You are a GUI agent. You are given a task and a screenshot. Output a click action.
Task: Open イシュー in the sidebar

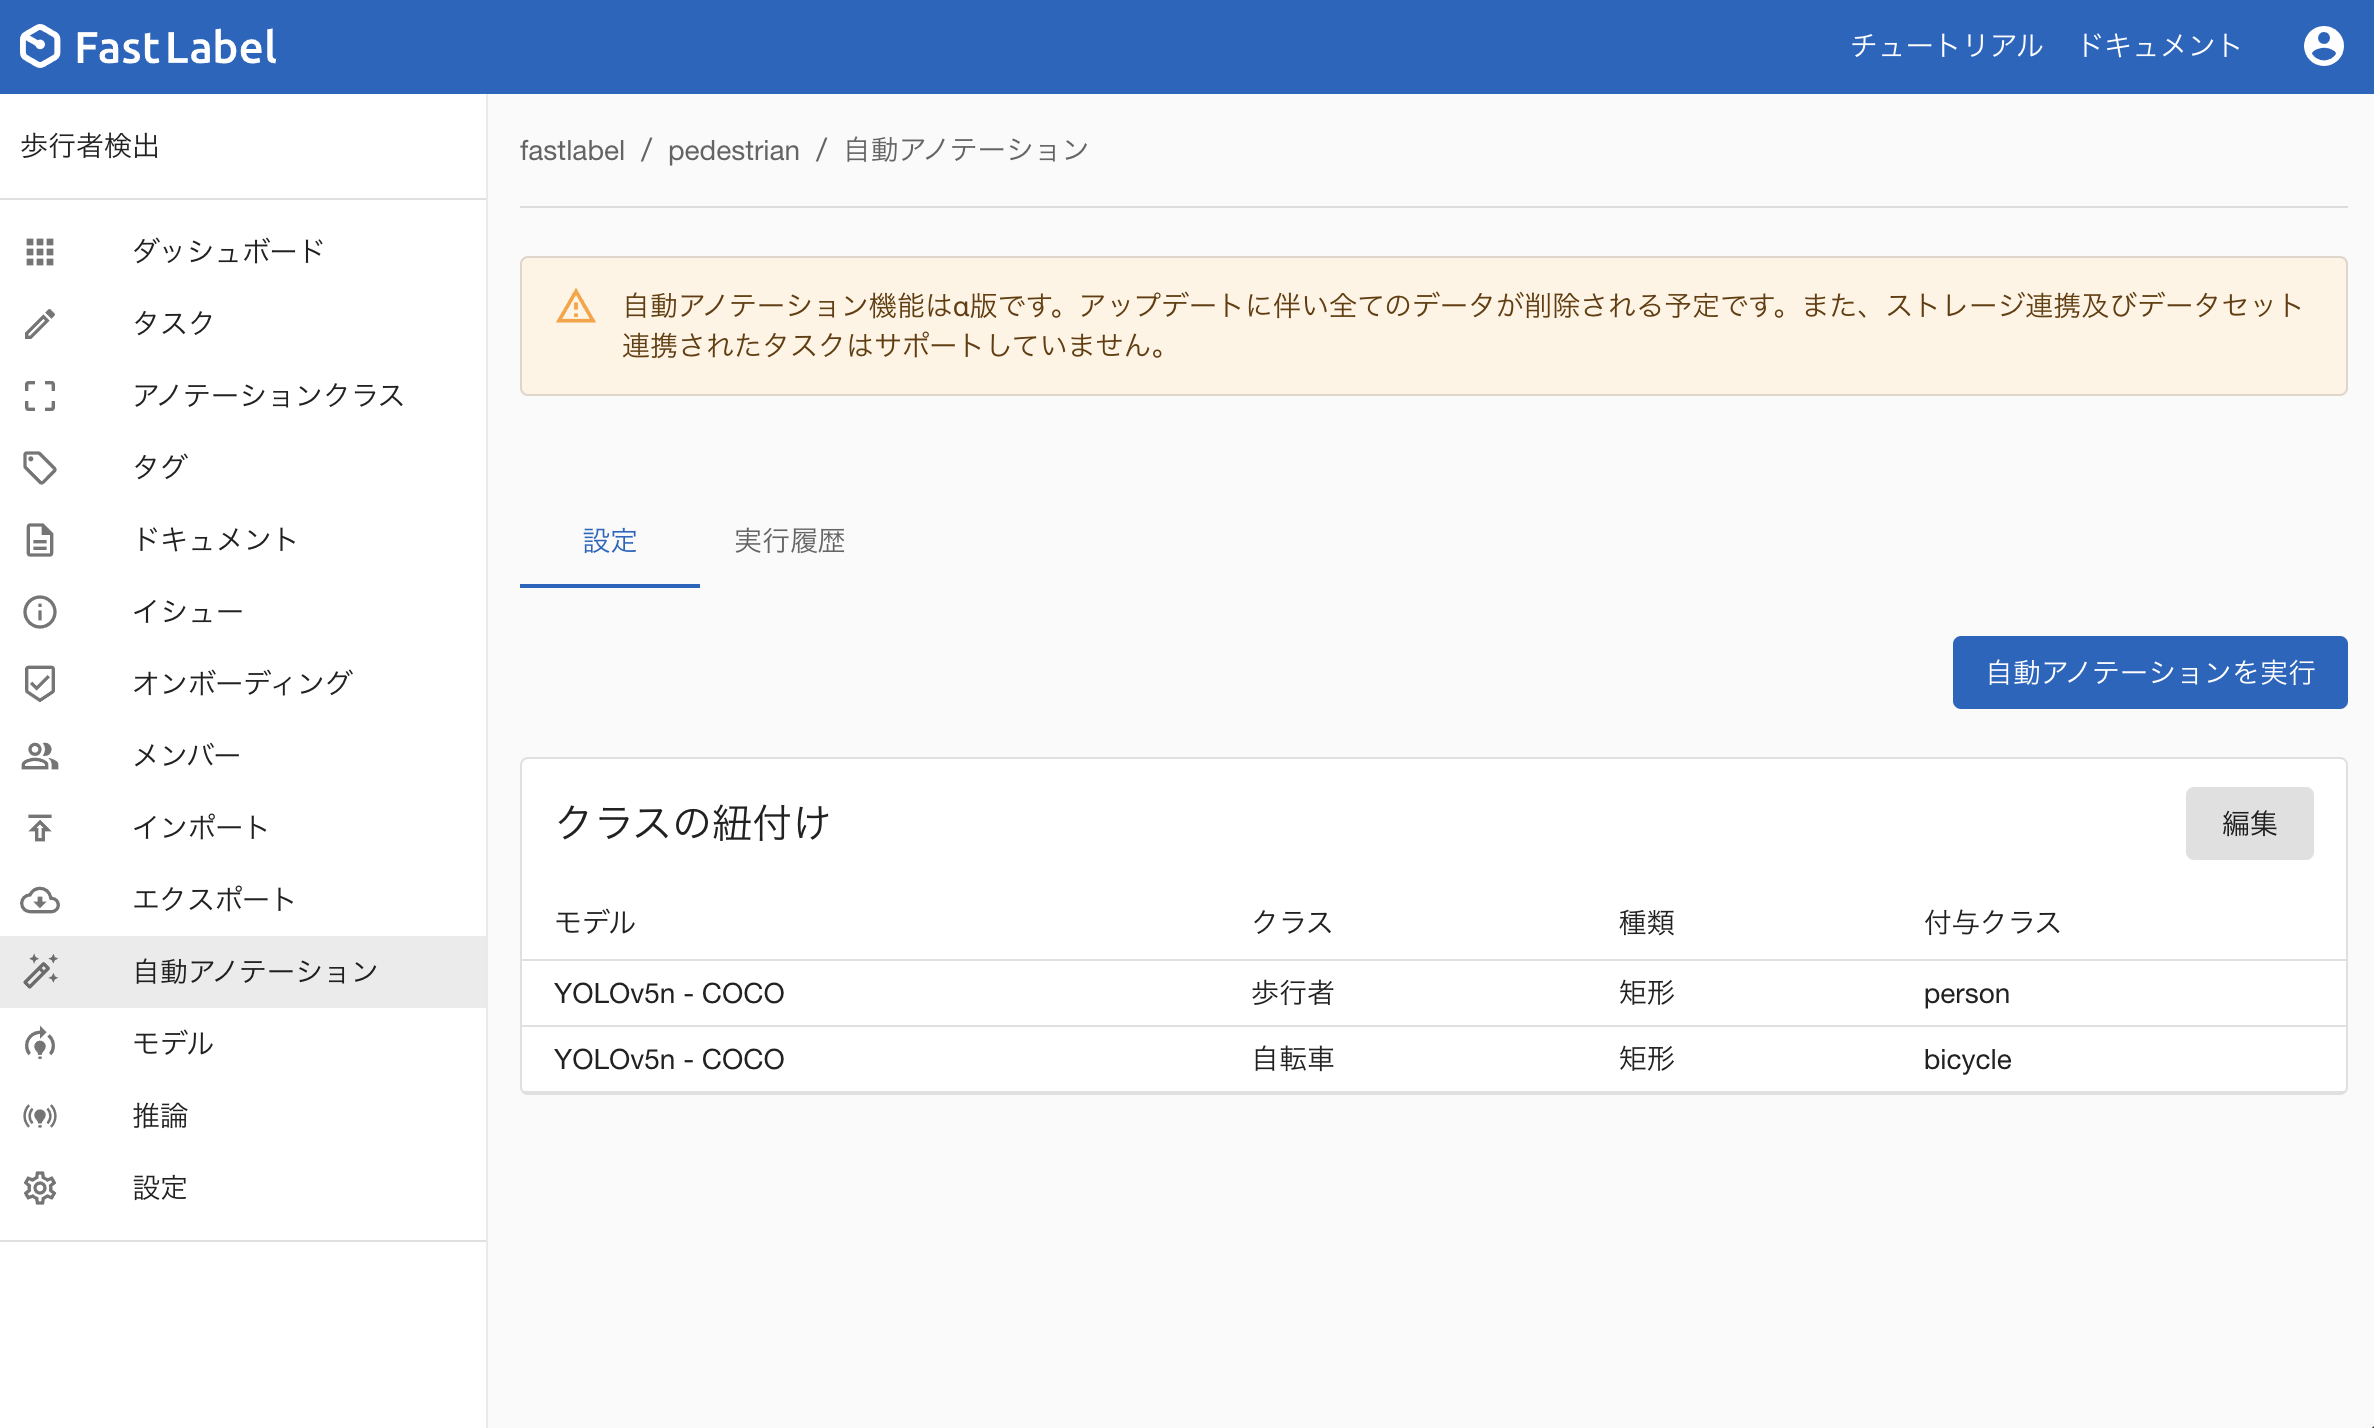pyautogui.click(x=243, y=611)
